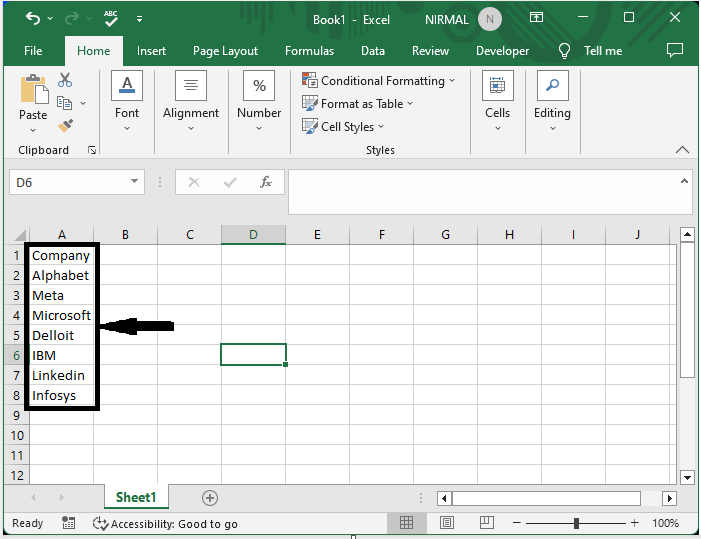Run Spelling check icon in quick access toolbar
701x539 pixels.
tap(110, 18)
